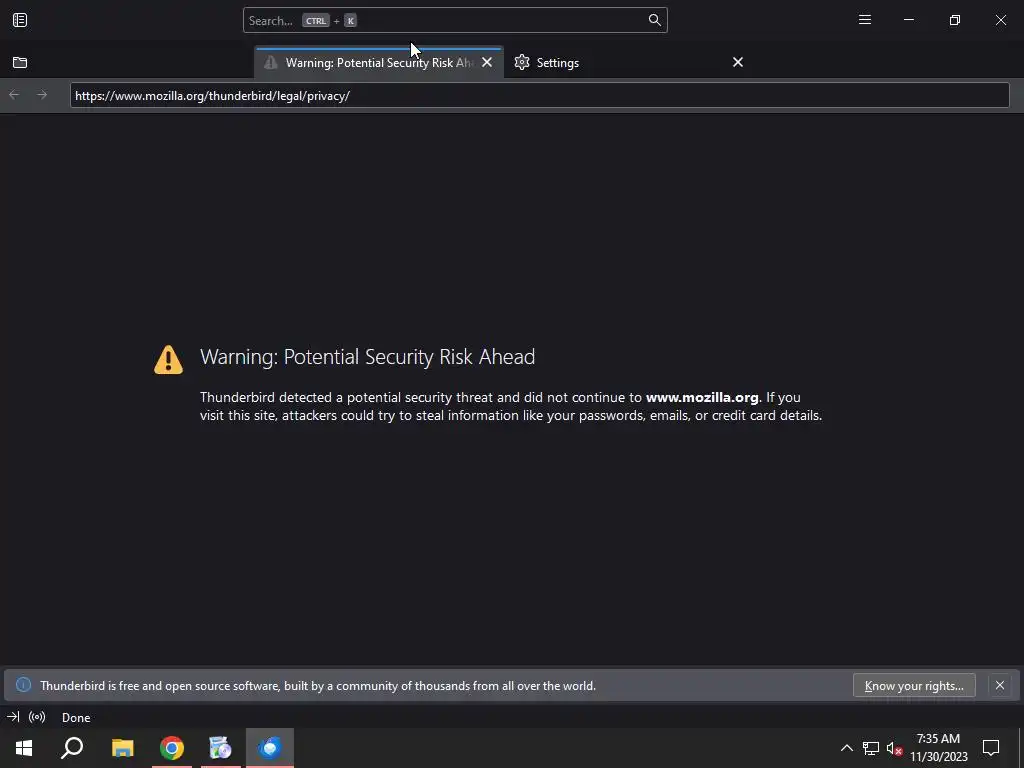The height and width of the screenshot is (768, 1024).
Task: Close the Security Risk warning tab
Action: coord(487,63)
